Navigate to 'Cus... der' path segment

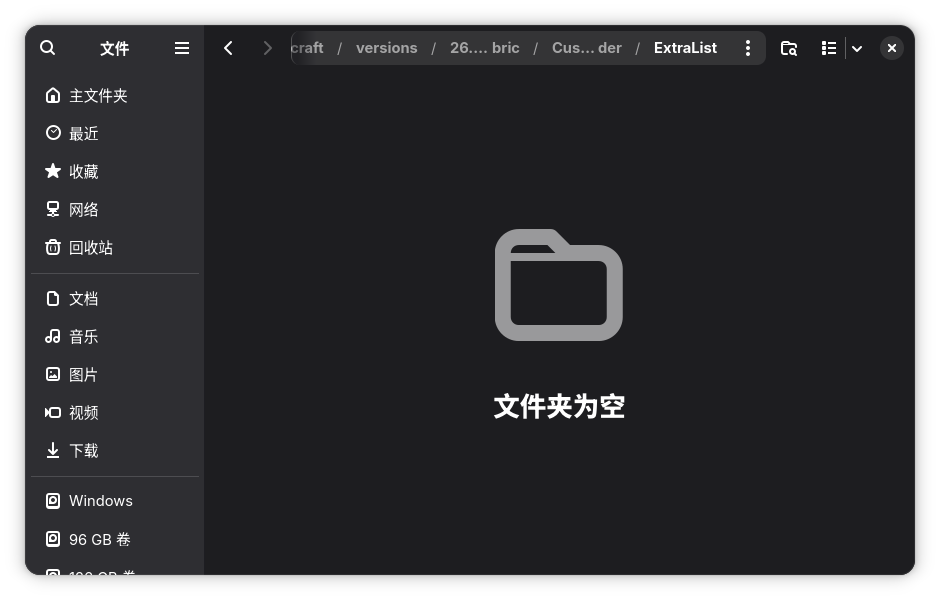click(x=586, y=48)
